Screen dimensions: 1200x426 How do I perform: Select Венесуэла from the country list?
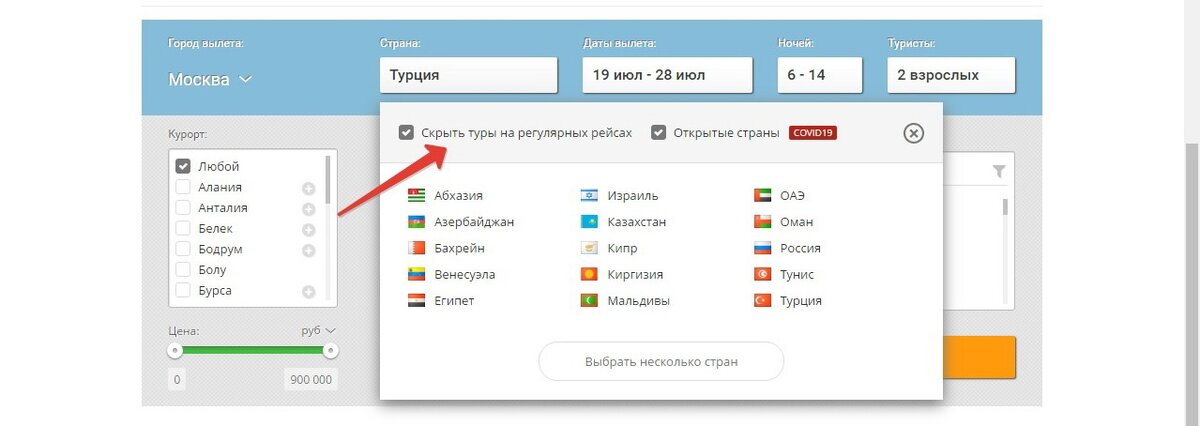pos(465,274)
